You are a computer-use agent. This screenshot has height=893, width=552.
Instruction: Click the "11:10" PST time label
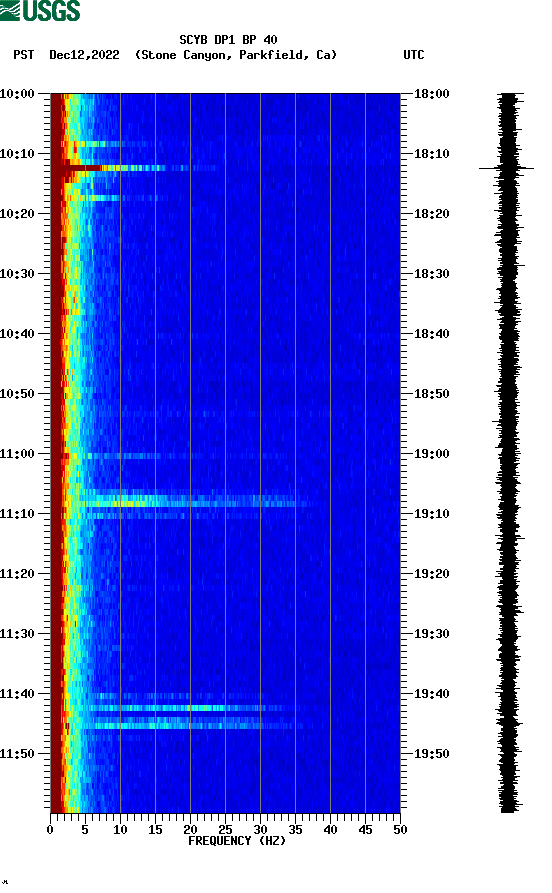click(x=17, y=514)
